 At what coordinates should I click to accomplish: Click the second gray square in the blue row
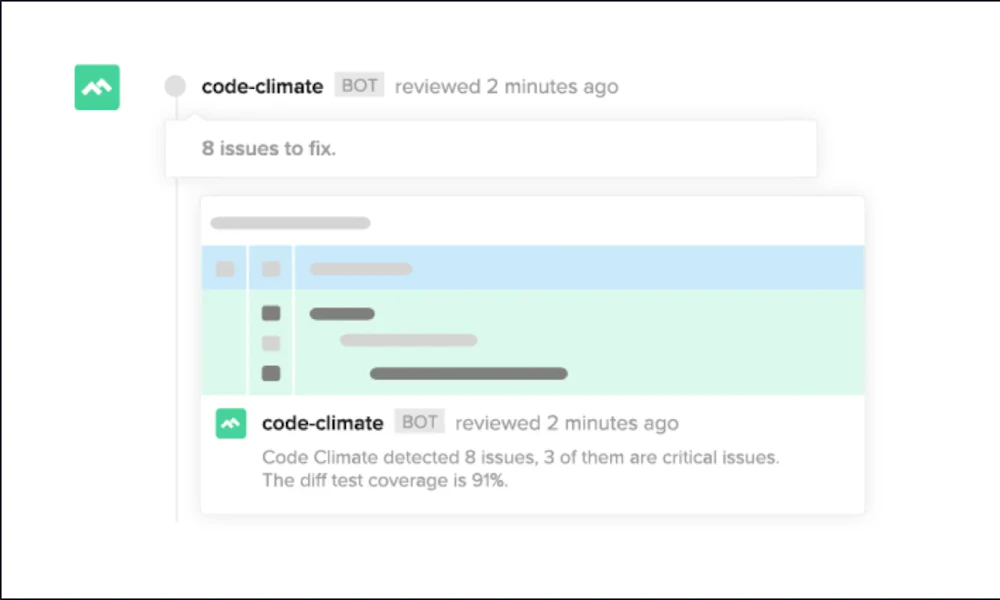(271, 269)
